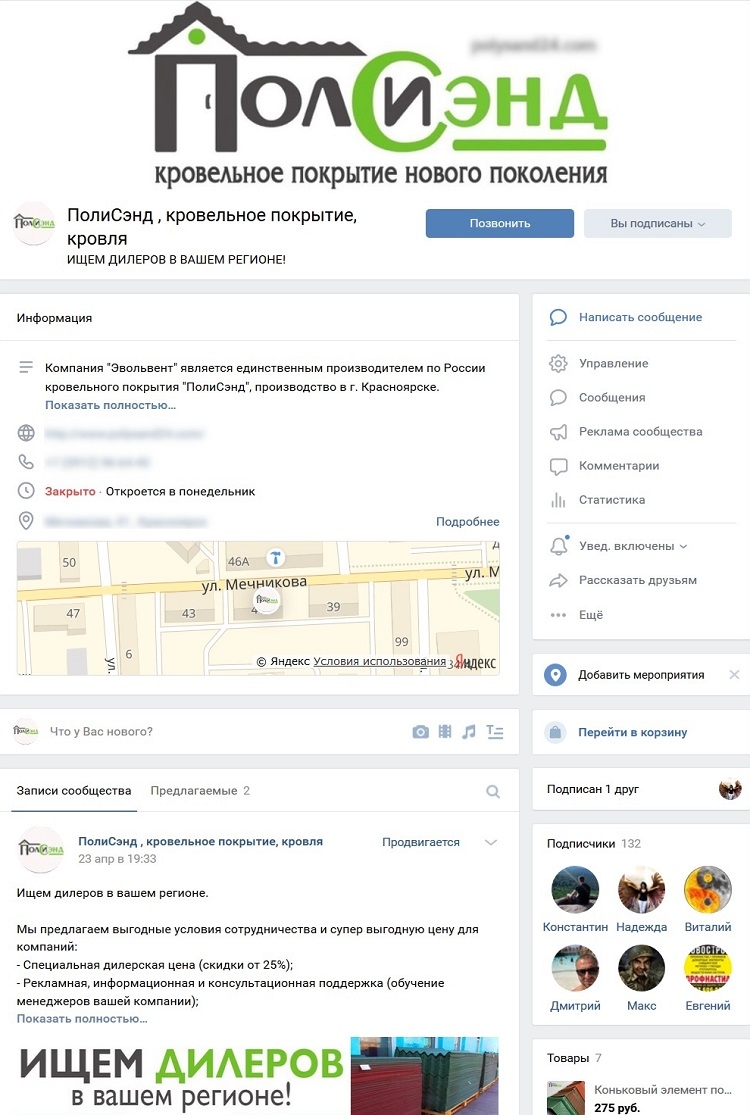Click the Написать сообщение speech bubble icon

(559, 317)
